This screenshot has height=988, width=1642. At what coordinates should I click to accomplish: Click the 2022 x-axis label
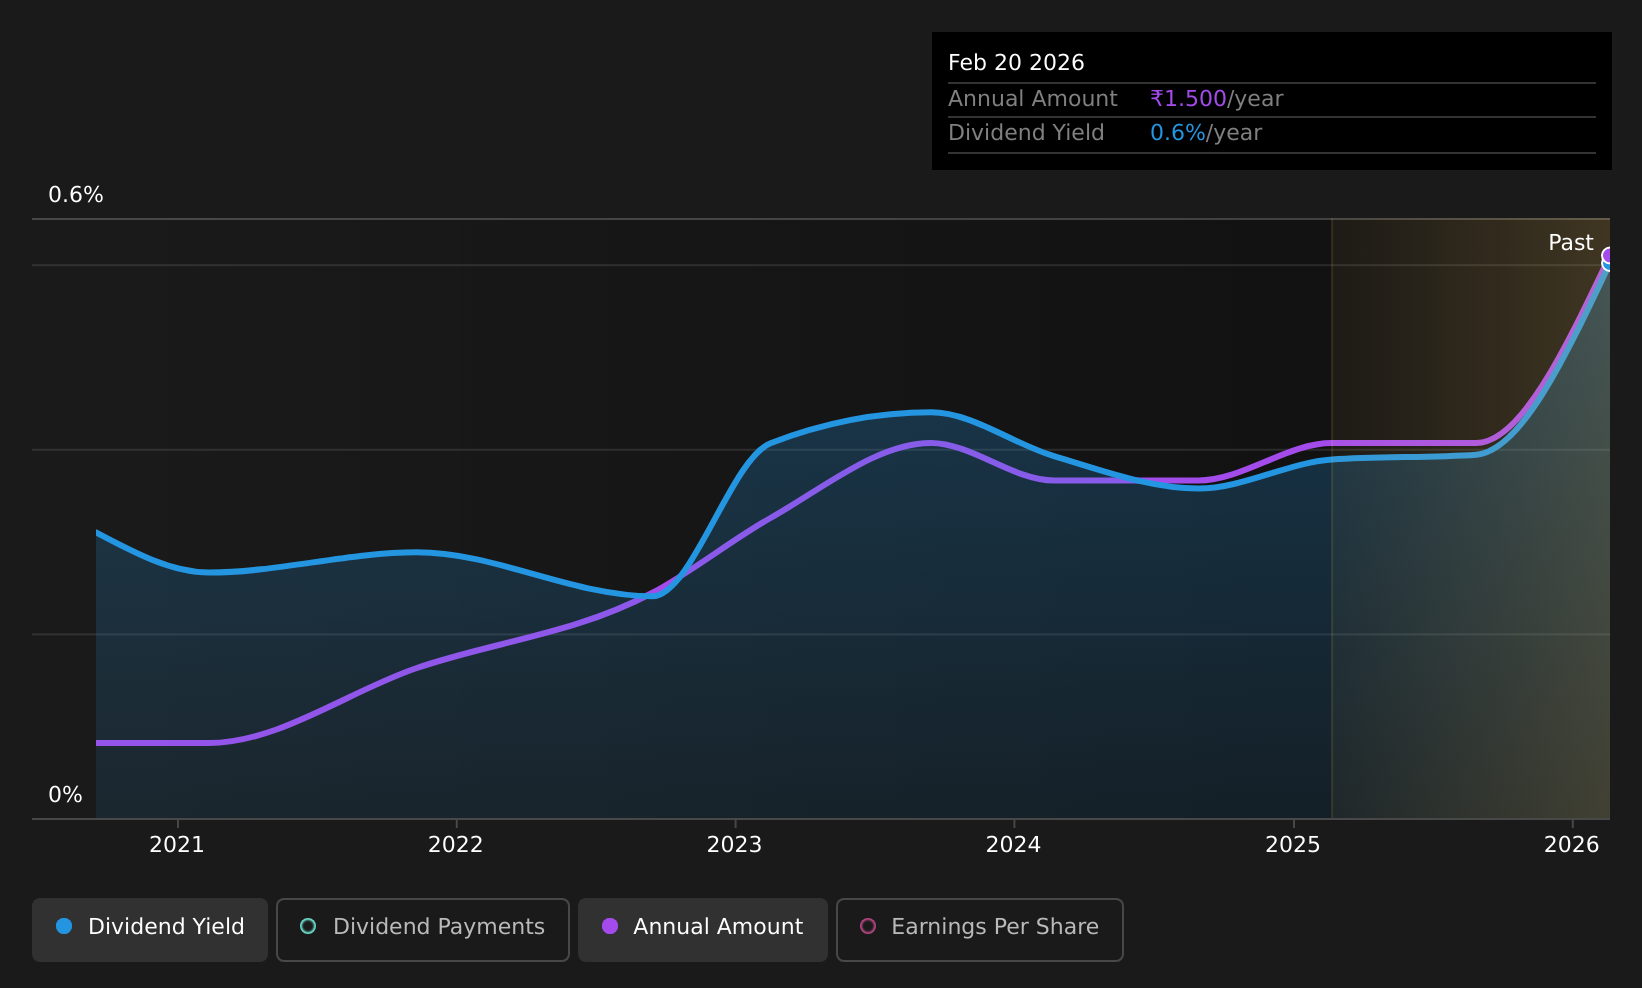point(456,845)
